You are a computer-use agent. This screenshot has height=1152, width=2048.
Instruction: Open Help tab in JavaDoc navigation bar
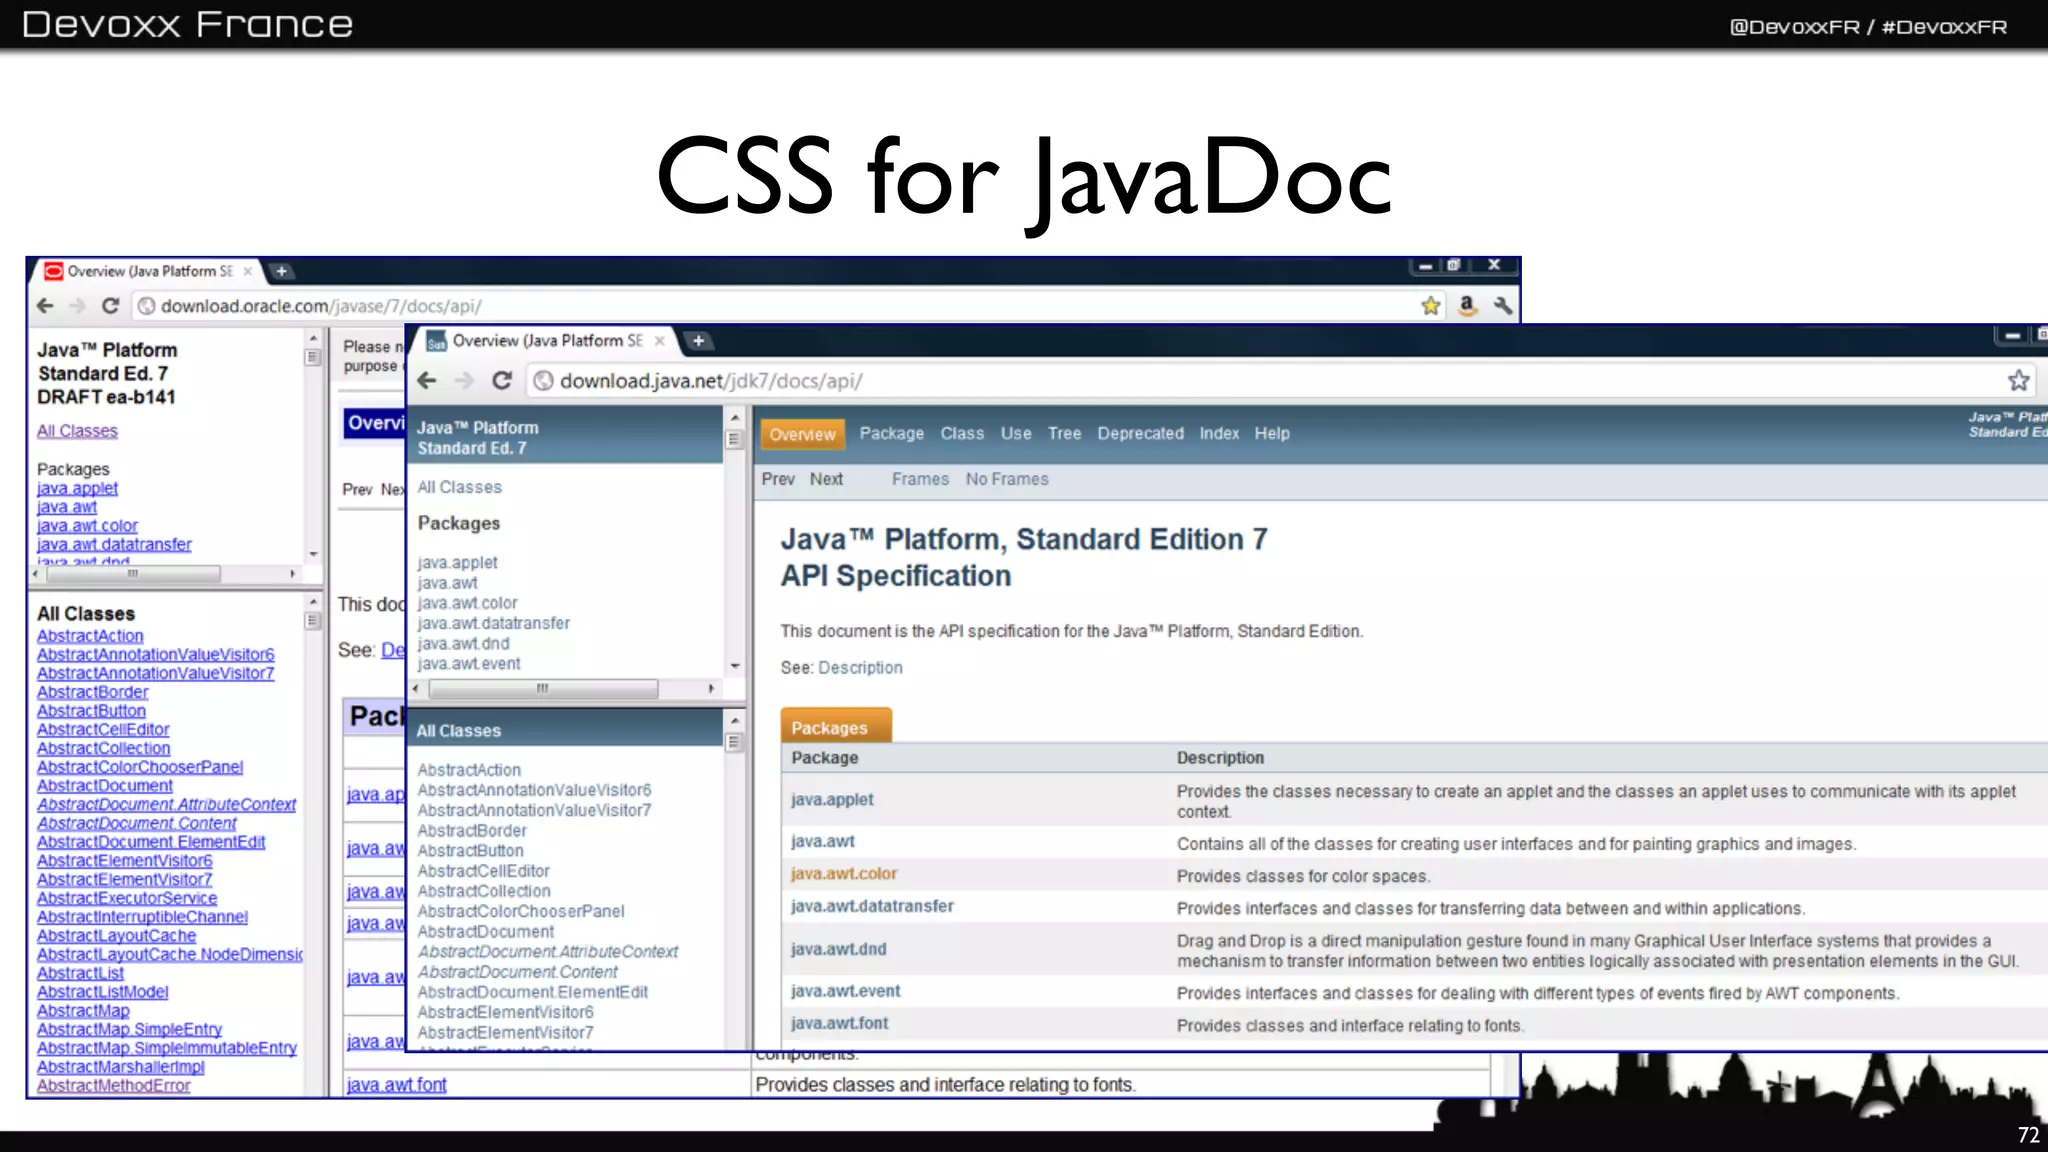(x=1272, y=433)
